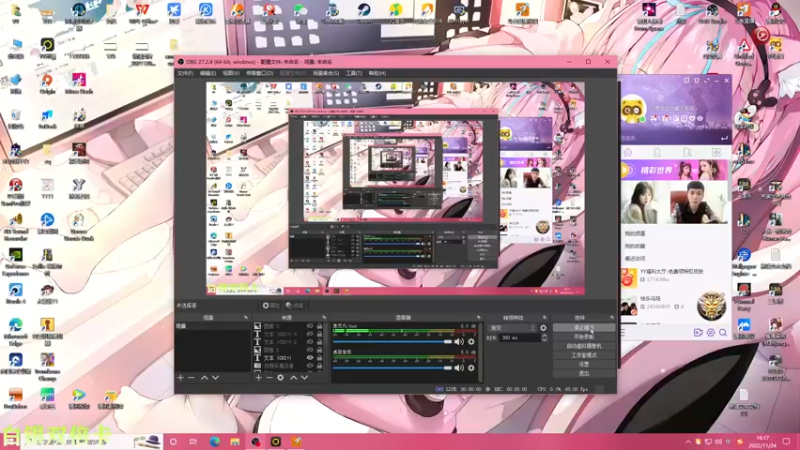Open the 工具(T) menu
Screen dimensions: 800x450
coord(354,73)
